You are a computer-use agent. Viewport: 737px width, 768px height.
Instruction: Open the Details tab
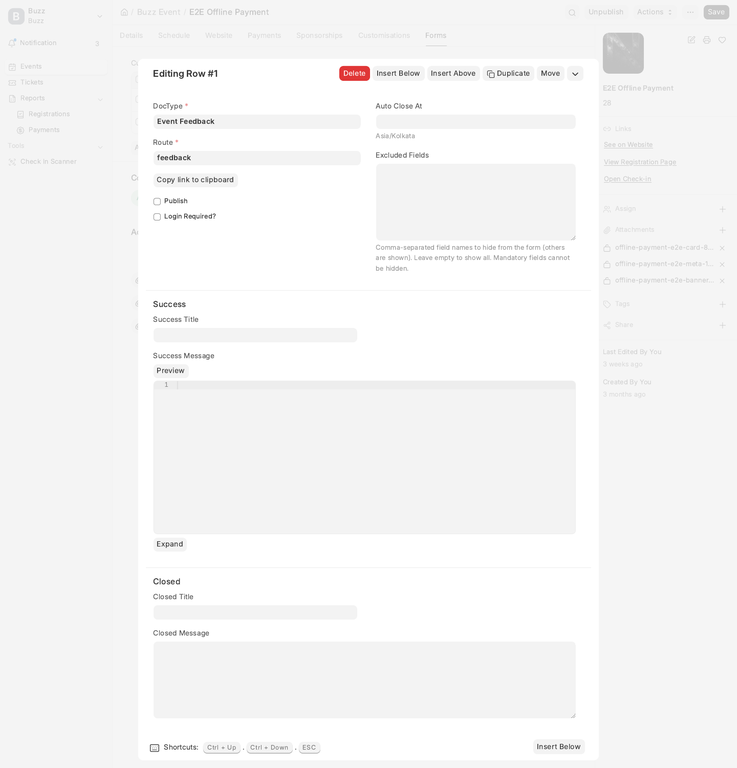point(131,35)
